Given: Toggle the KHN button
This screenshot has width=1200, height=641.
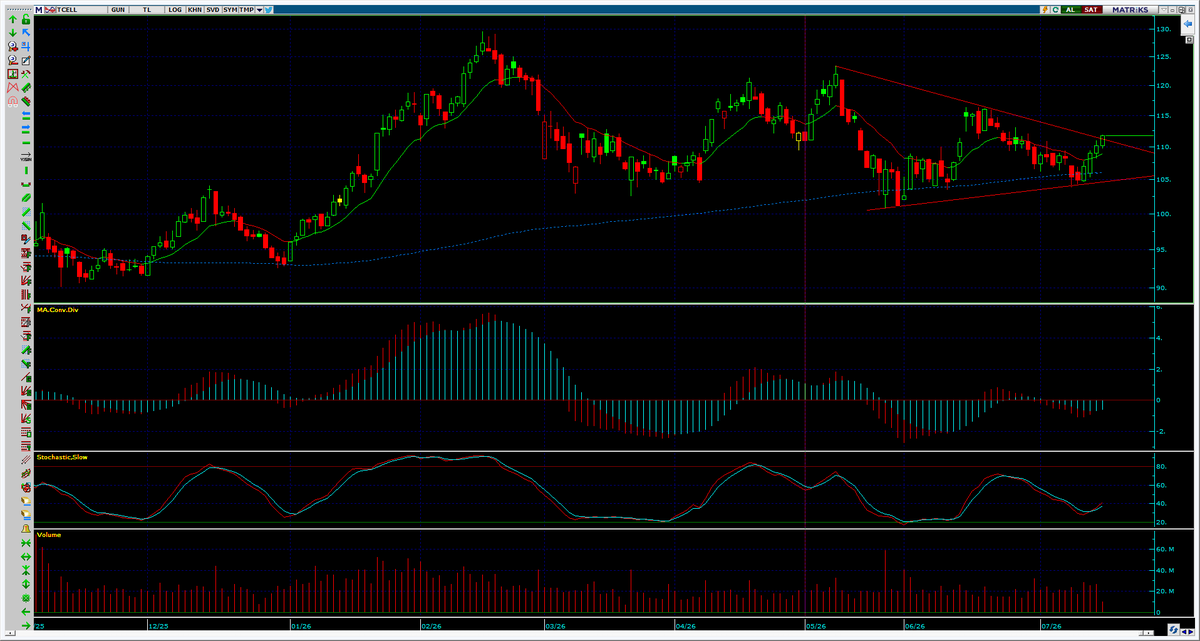Looking at the screenshot, I should (195, 10).
